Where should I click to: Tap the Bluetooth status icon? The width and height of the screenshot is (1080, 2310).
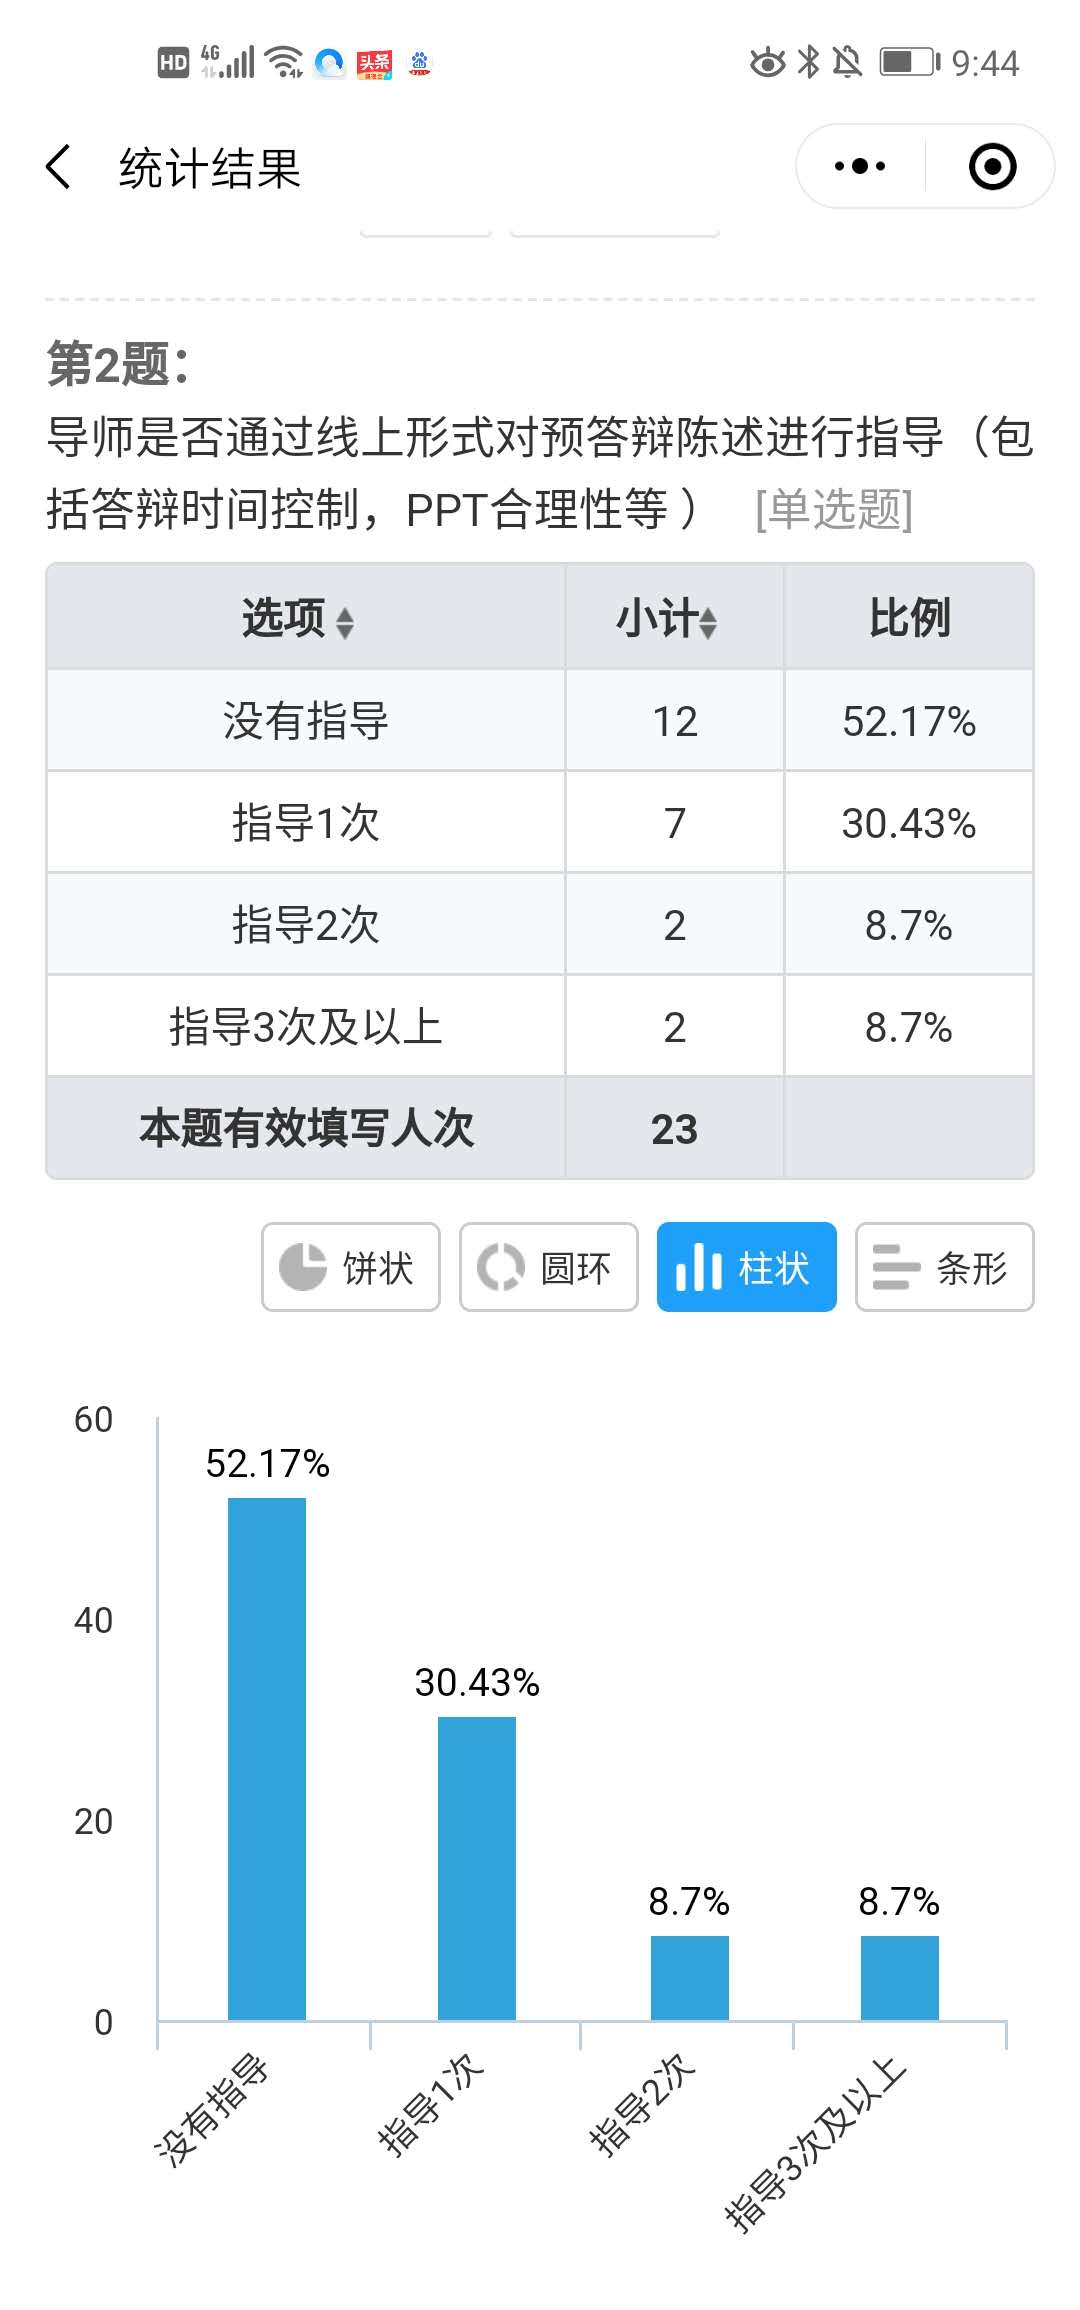pos(808,62)
